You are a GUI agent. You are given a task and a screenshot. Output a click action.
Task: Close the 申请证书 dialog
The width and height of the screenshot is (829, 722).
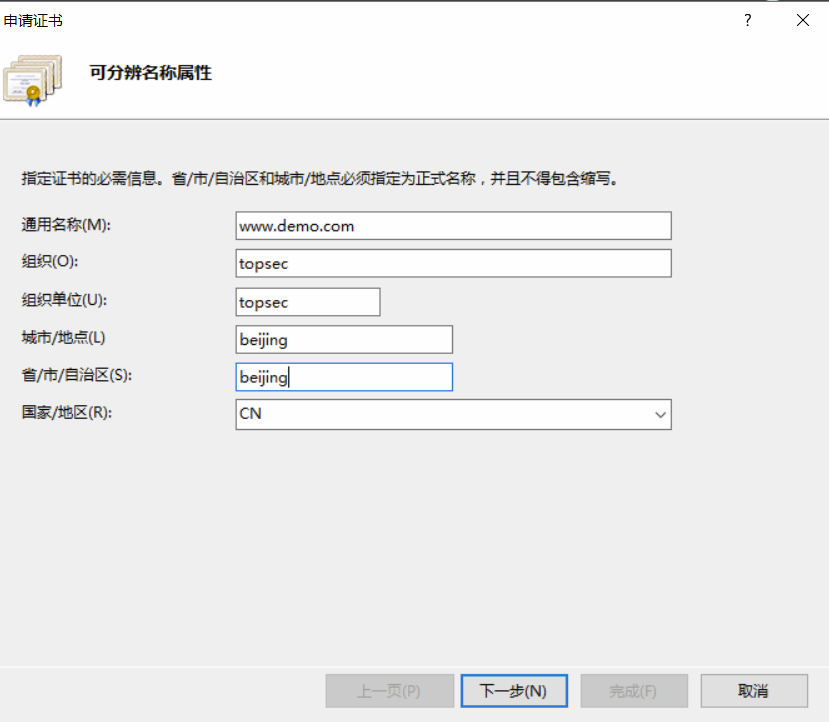tap(803, 20)
